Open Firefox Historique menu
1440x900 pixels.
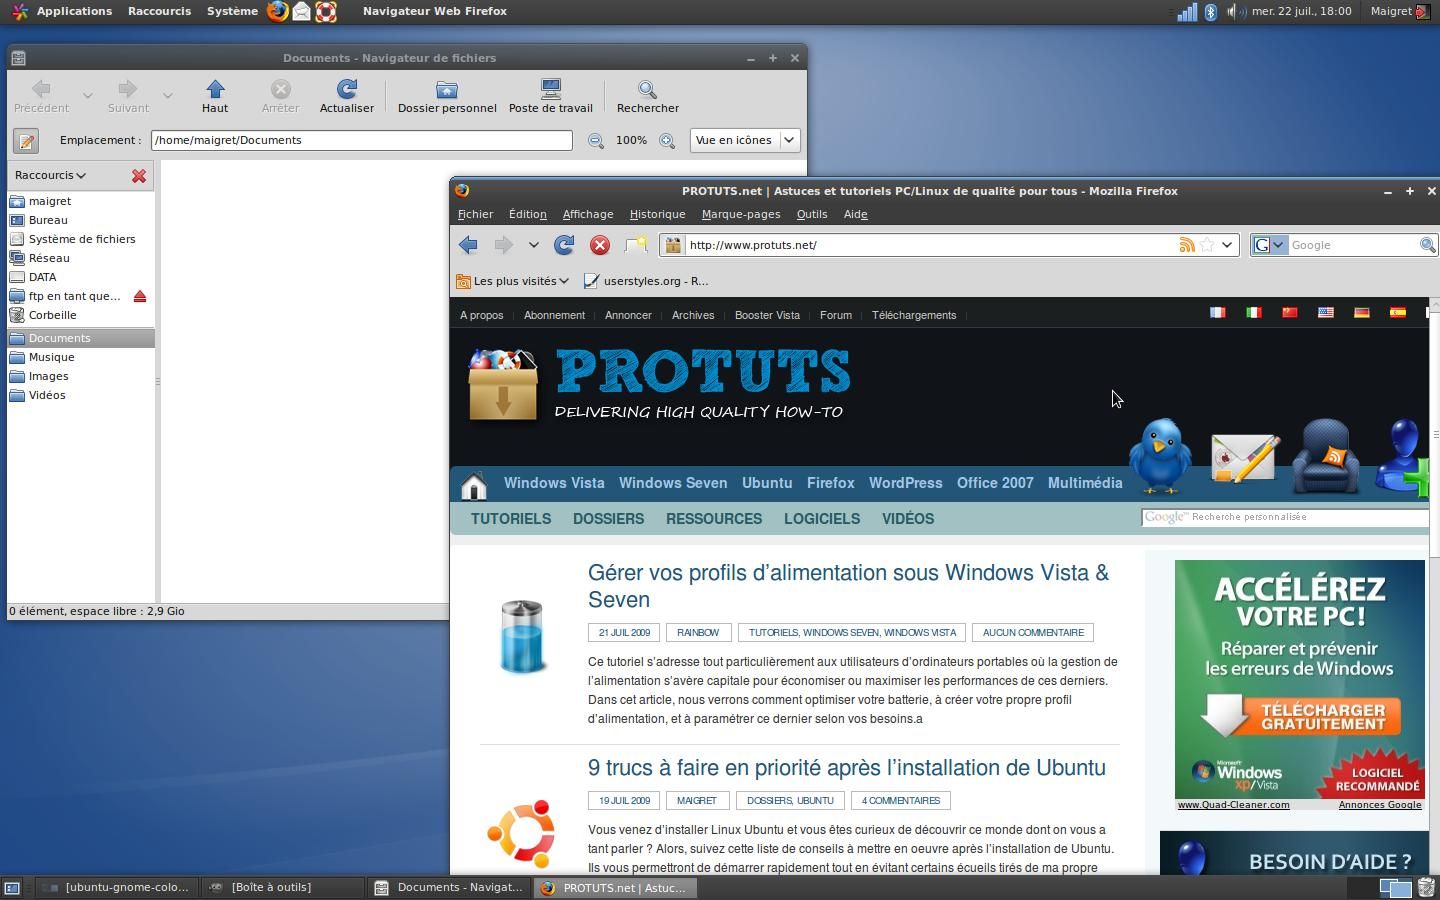[x=657, y=214]
